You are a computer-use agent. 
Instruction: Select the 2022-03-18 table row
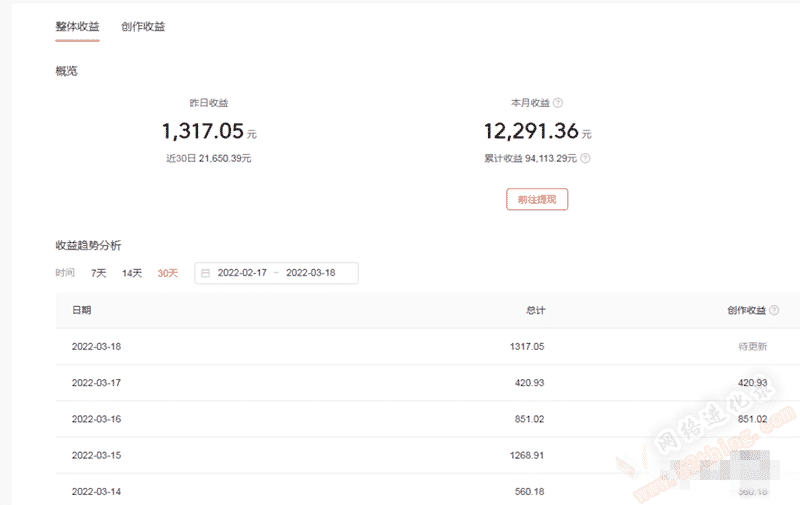pos(428,346)
